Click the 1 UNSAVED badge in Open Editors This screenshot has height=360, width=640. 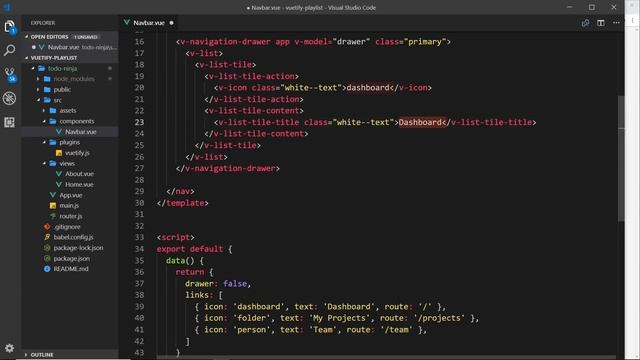86,37
